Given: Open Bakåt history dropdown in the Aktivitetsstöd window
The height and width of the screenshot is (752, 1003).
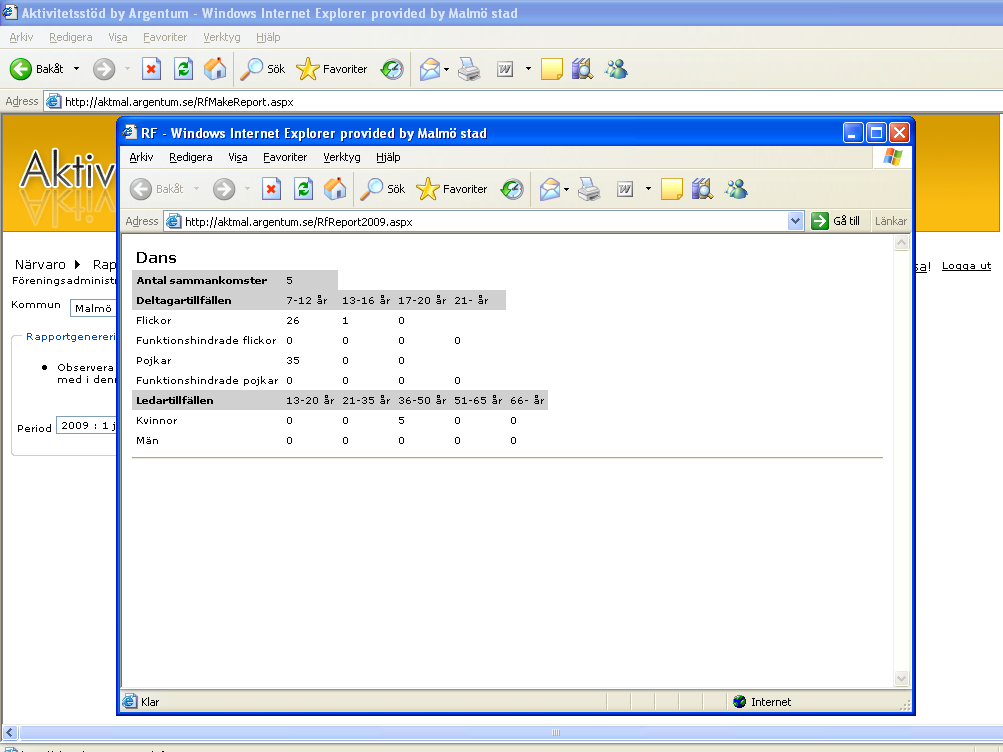Looking at the screenshot, I should tap(76, 69).
